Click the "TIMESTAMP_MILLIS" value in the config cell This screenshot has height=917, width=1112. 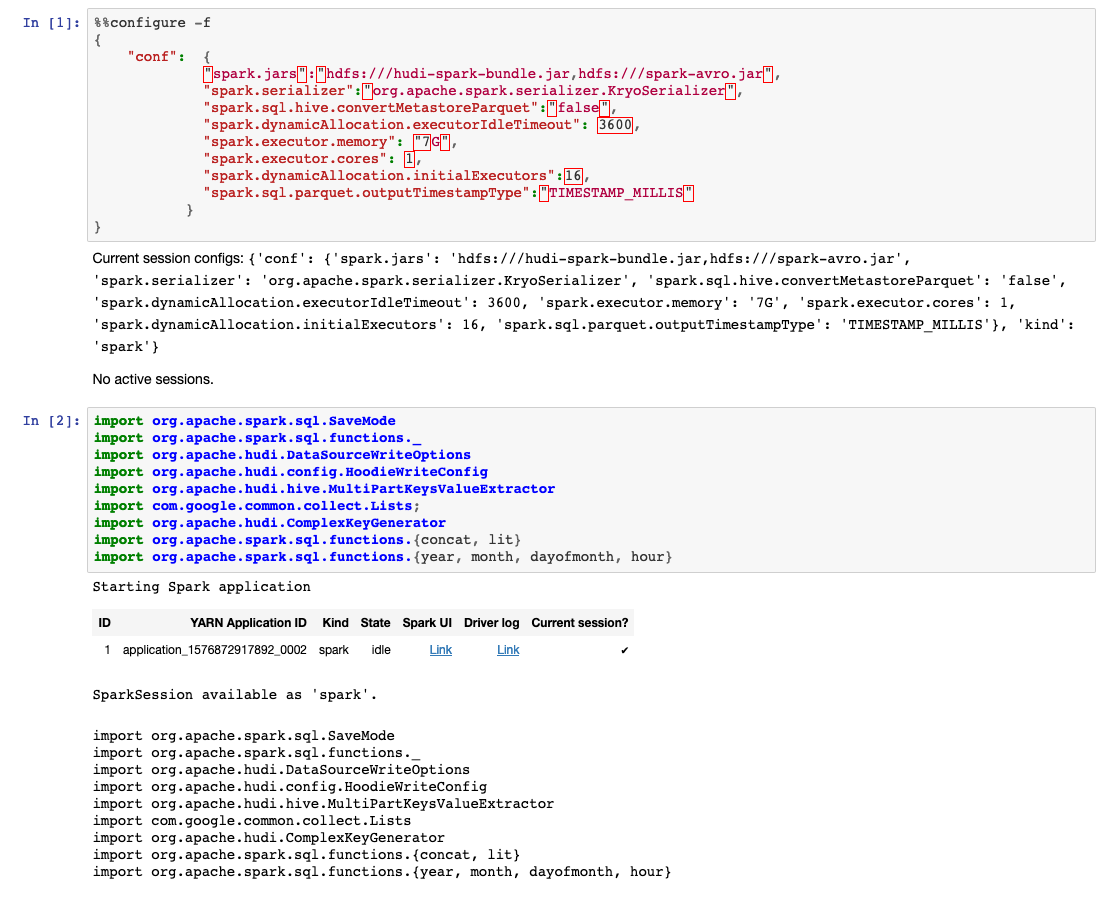click(x=616, y=193)
